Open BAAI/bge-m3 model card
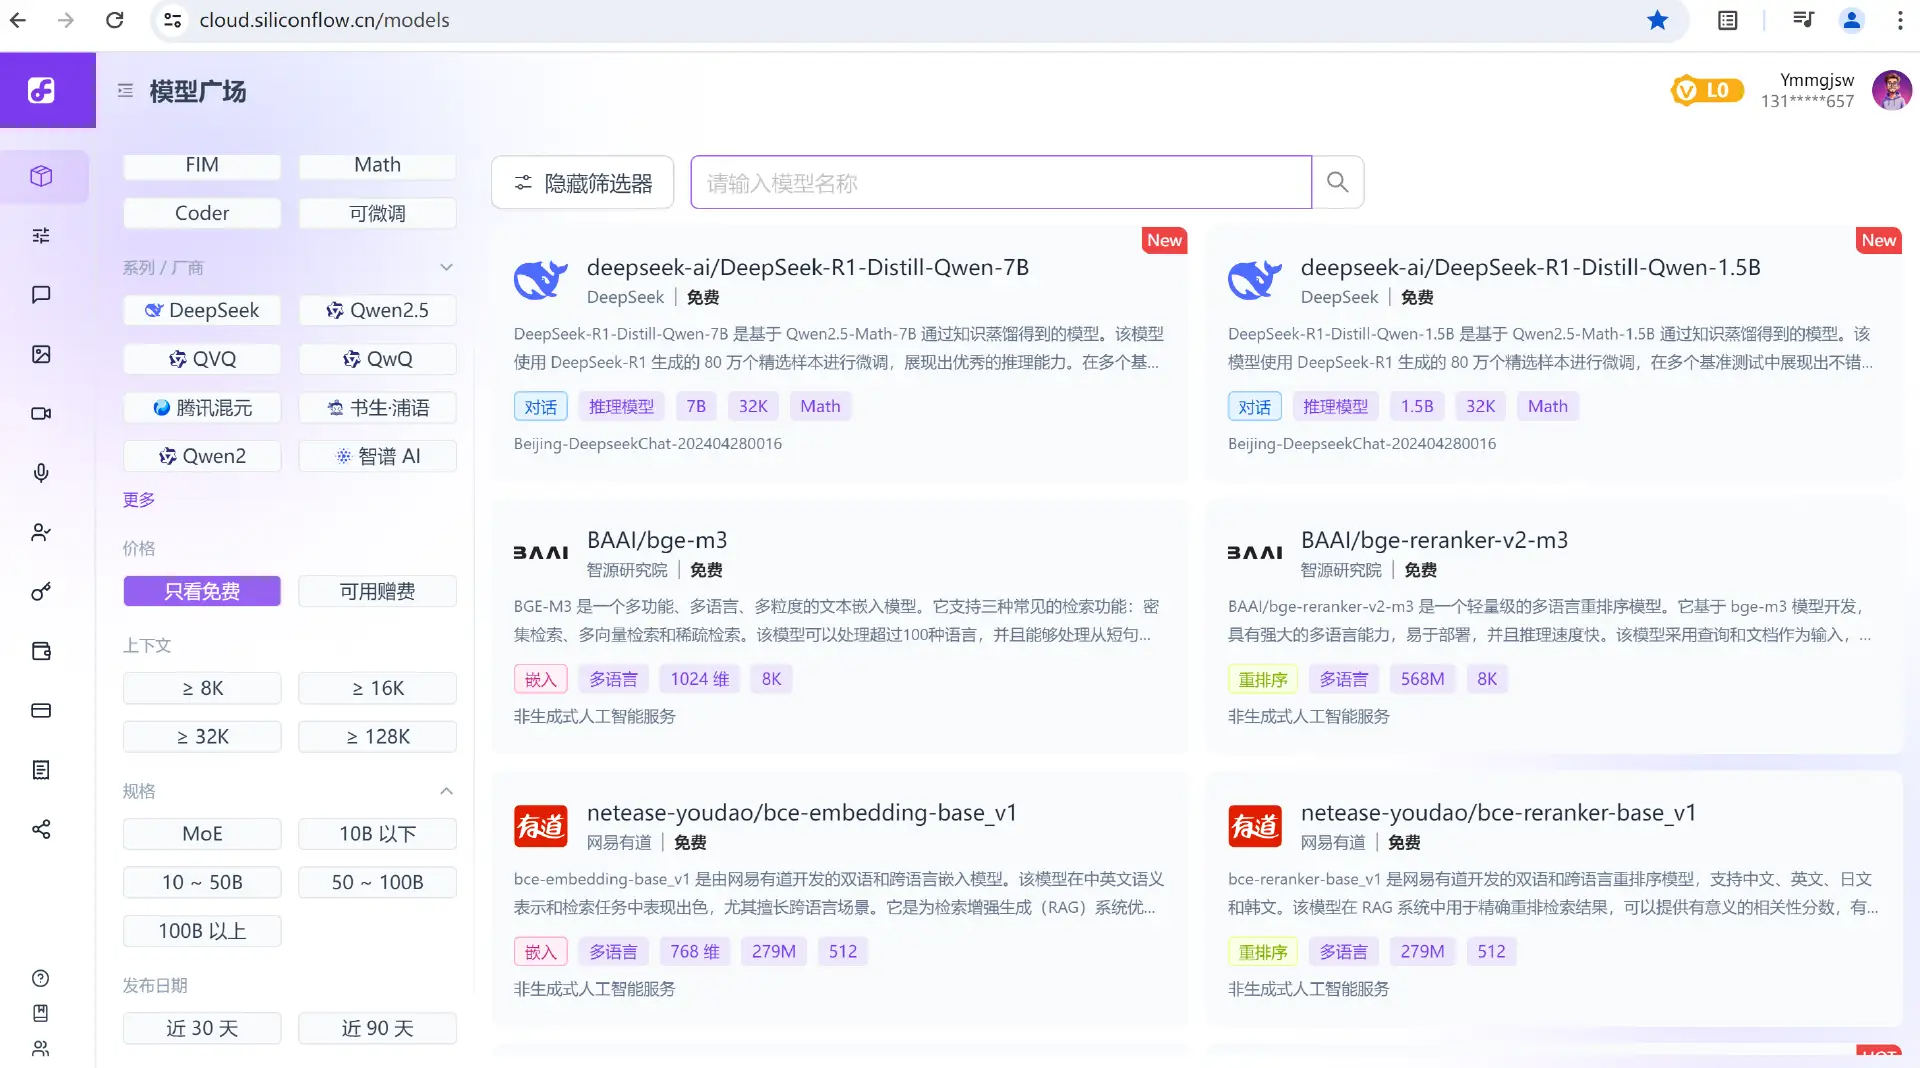 (x=839, y=627)
